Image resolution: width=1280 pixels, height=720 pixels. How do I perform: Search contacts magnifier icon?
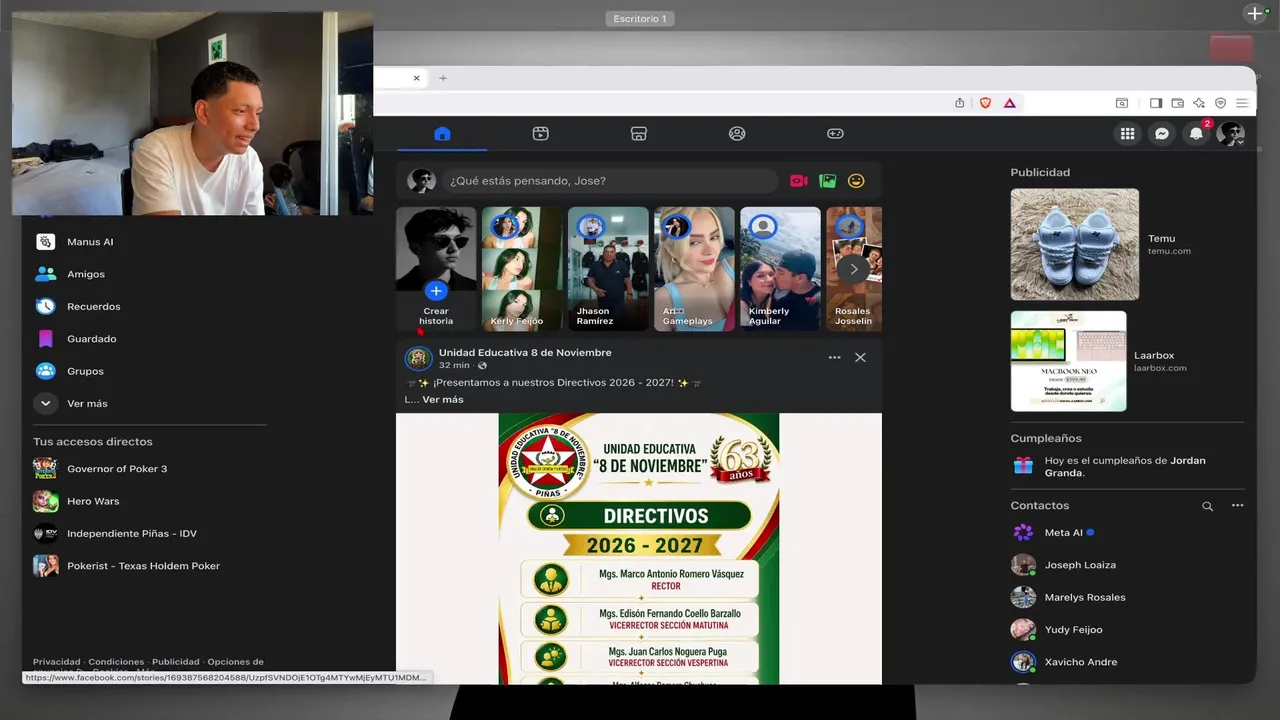coord(1207,506)
